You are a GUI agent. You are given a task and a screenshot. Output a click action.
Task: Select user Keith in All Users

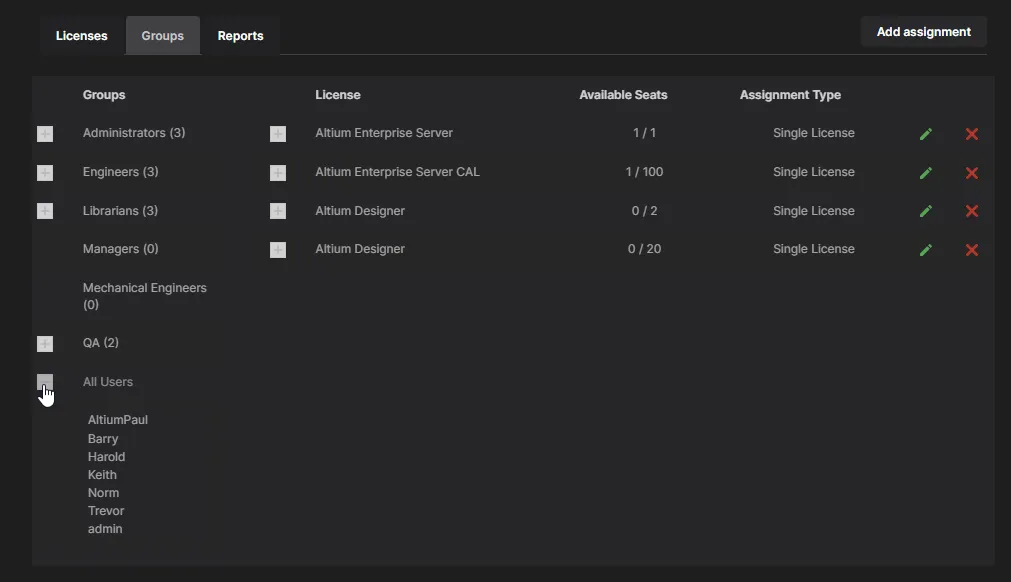coord(103,475)
